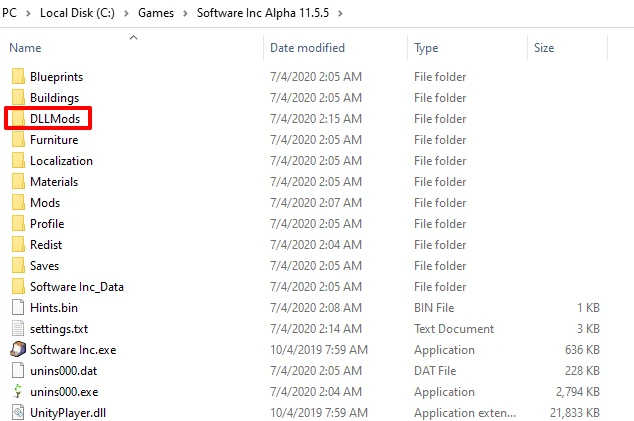Go to Games folder in breadcrumb
Screen dimensions: 634x421
(x=156, y=13)
